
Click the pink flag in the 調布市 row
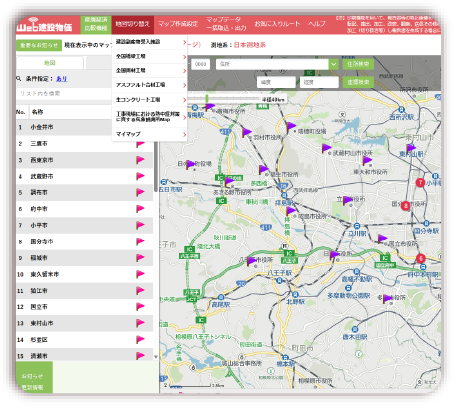[140, 192]
